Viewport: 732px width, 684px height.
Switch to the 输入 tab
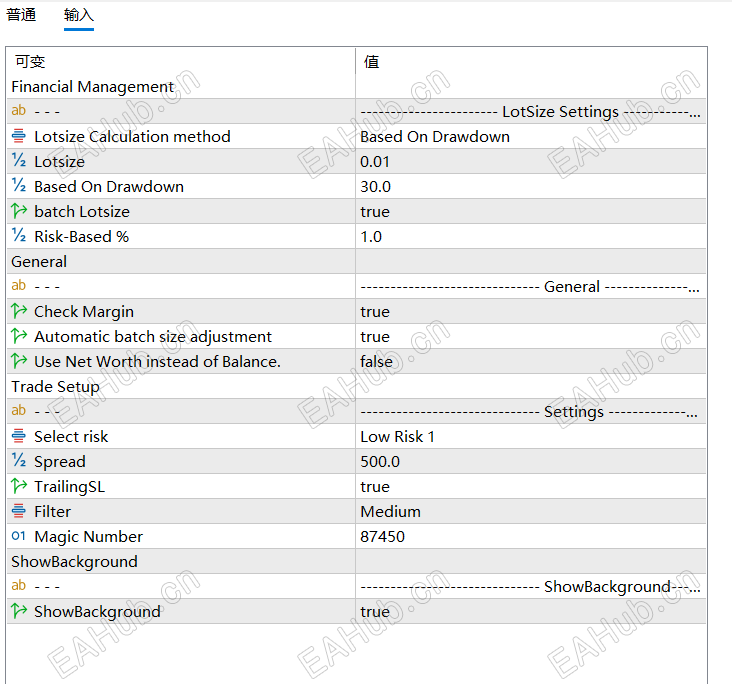coord(79,15)
